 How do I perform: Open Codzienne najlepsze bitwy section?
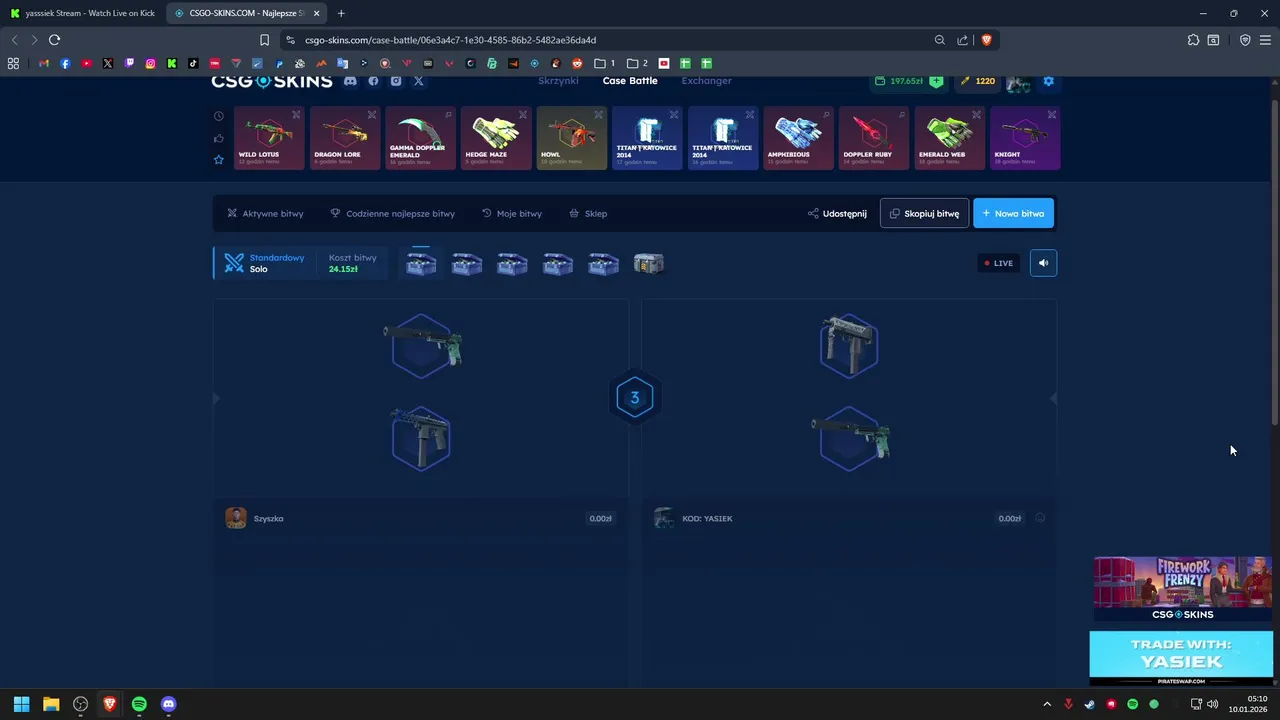pos(392,213)
